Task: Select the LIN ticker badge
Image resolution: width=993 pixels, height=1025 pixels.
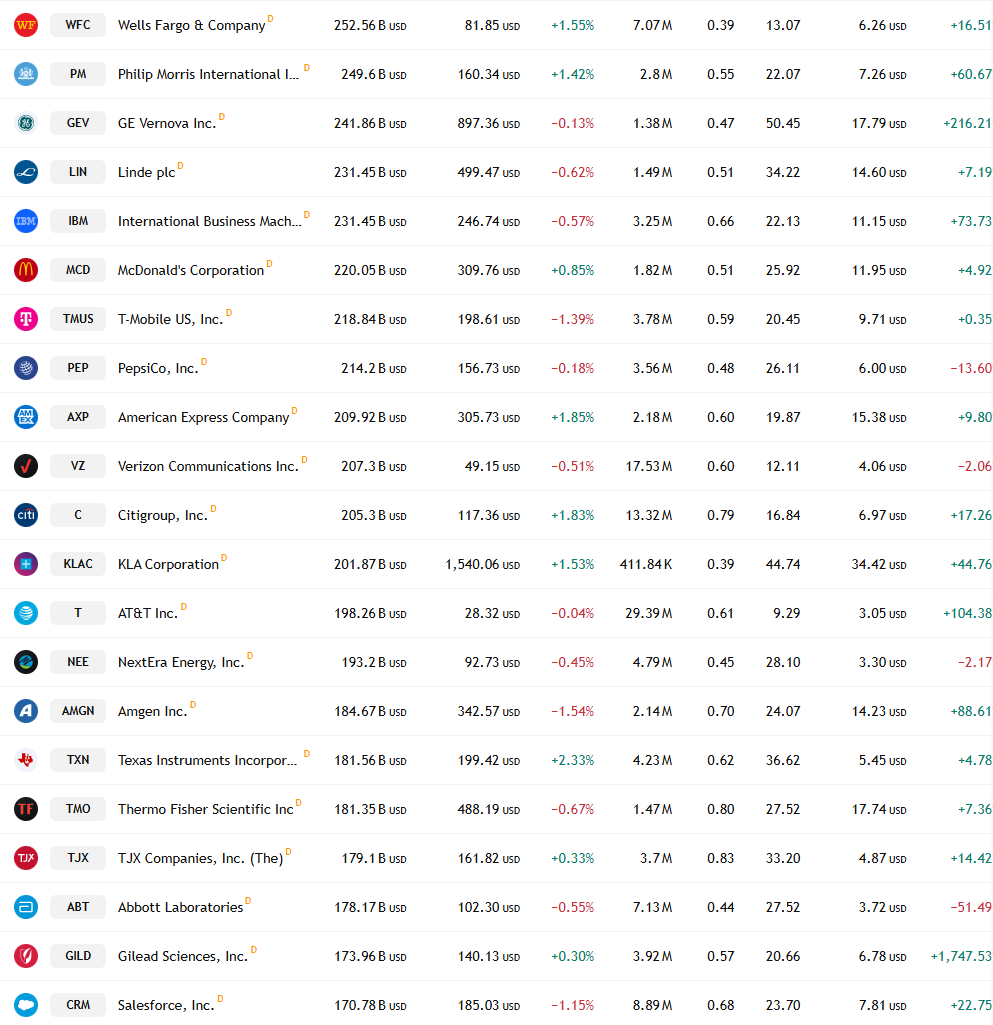Action: [x=78, y=172]
